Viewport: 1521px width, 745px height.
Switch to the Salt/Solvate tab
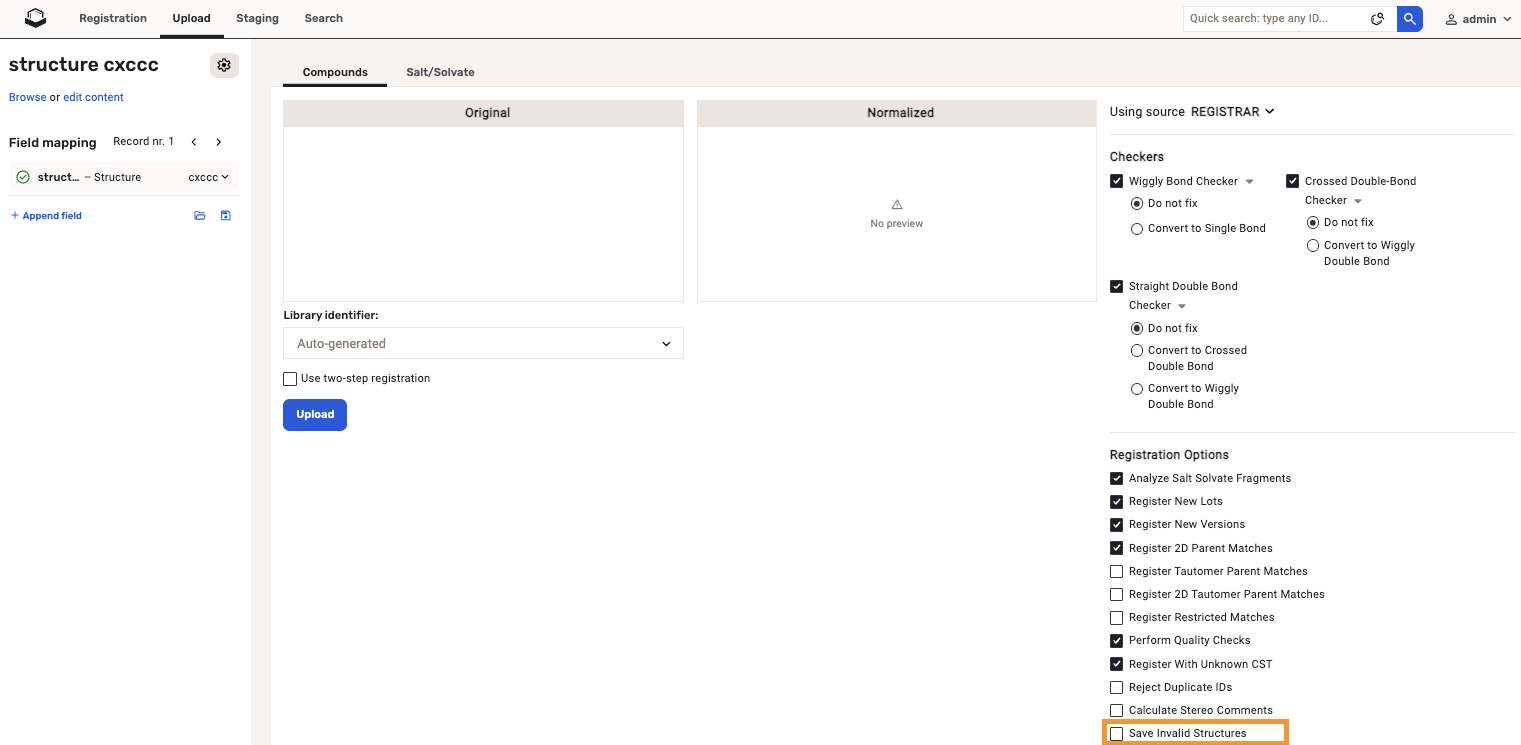[x=440, y=72]
